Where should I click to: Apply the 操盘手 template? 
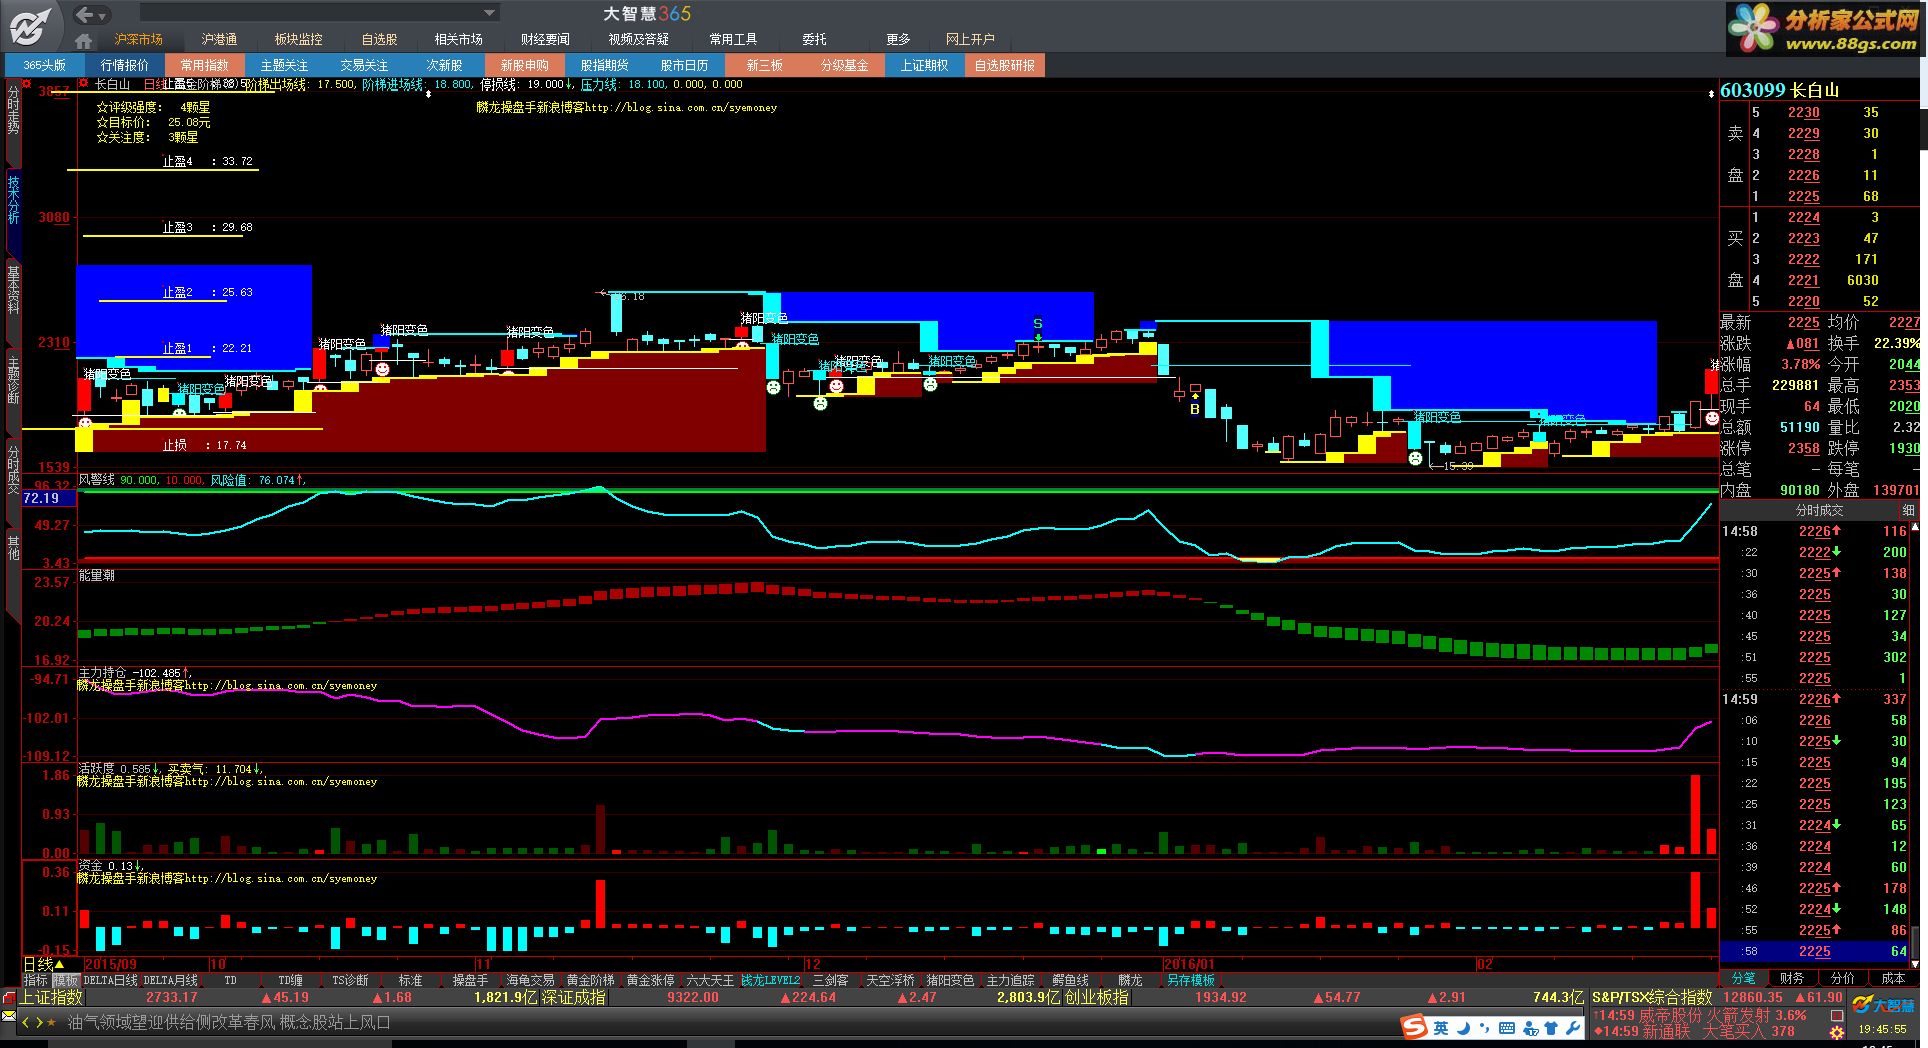coord(470,980)
